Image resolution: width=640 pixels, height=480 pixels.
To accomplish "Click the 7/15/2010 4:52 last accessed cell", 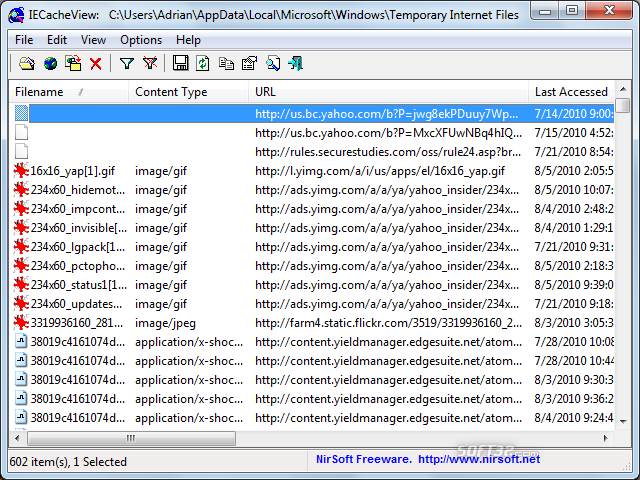I will point(573,133).
